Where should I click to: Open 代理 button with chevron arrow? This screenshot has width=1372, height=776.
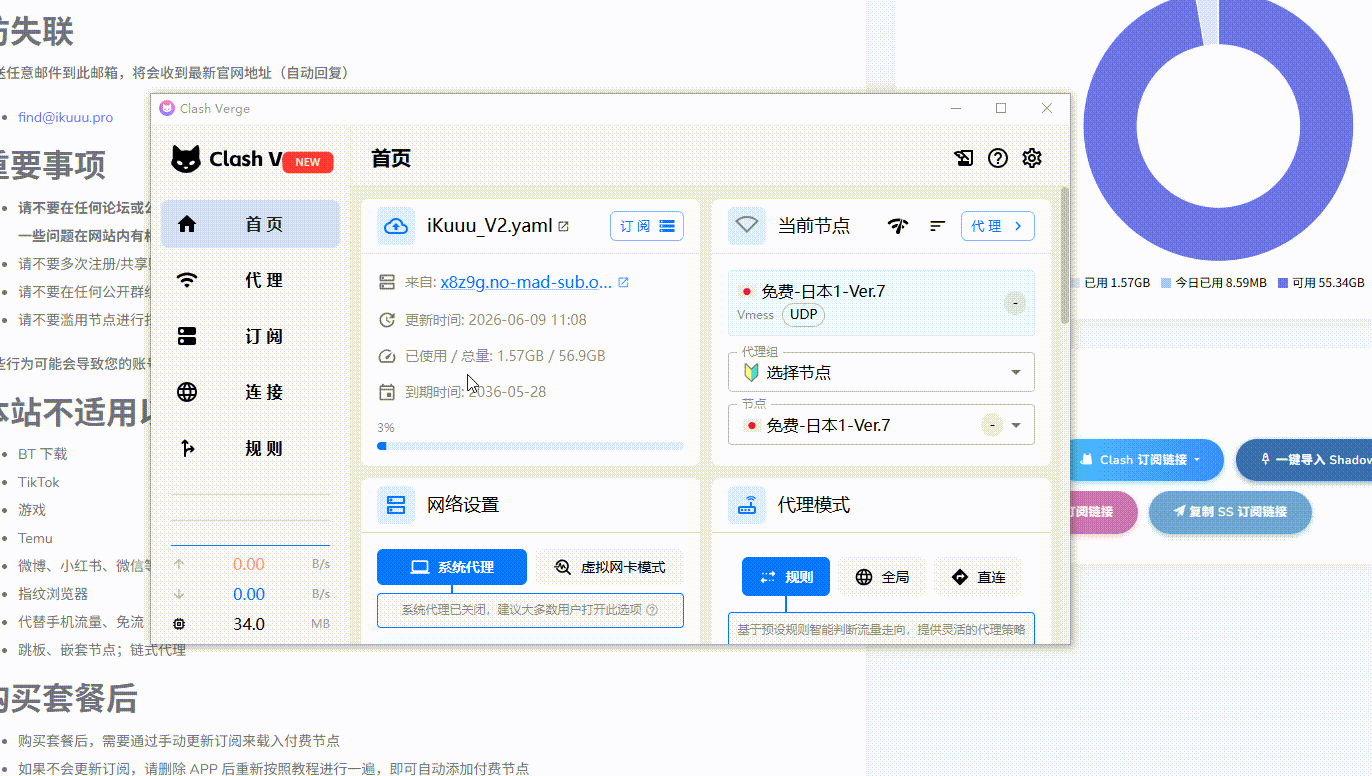(x=998, y=226)
